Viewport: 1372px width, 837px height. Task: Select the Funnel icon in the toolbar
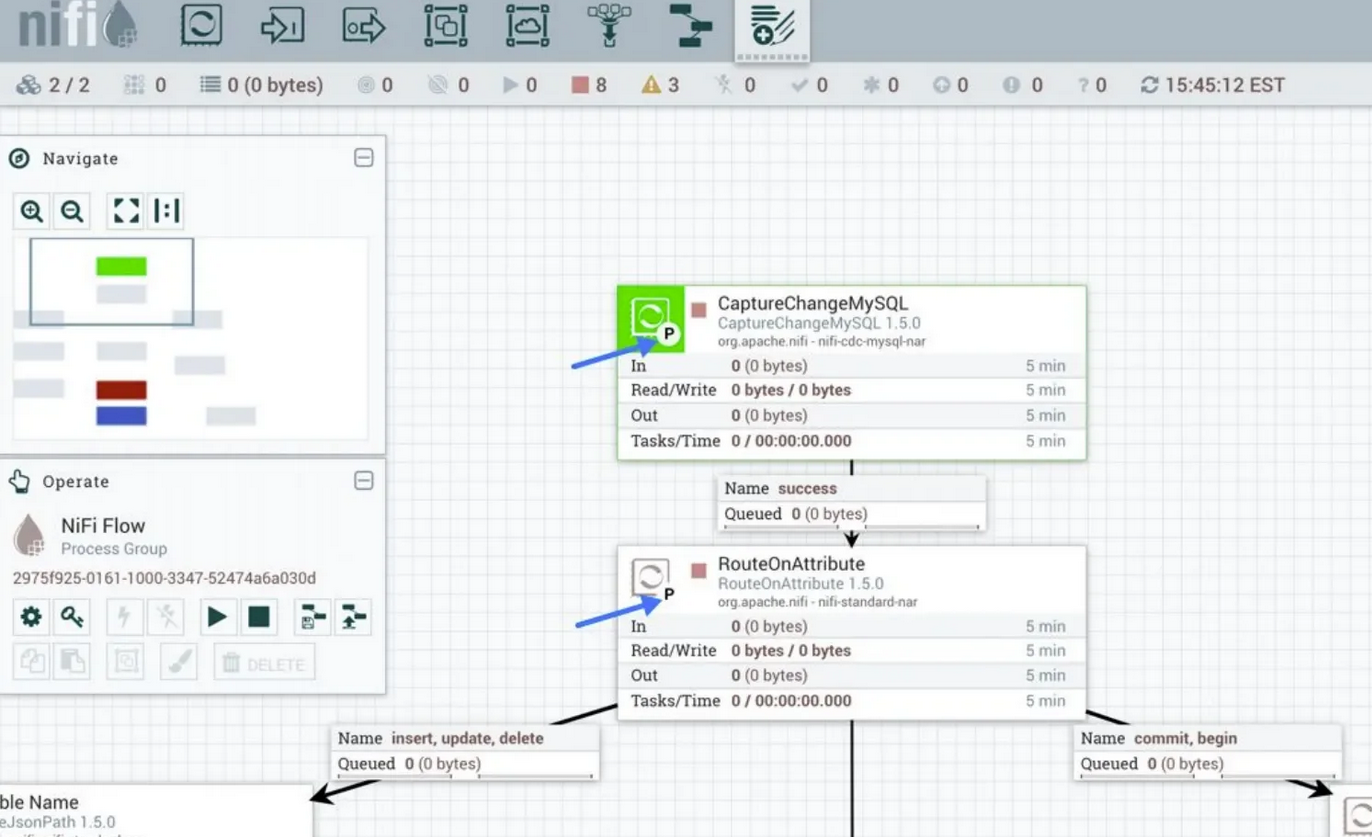click(608, 28)
